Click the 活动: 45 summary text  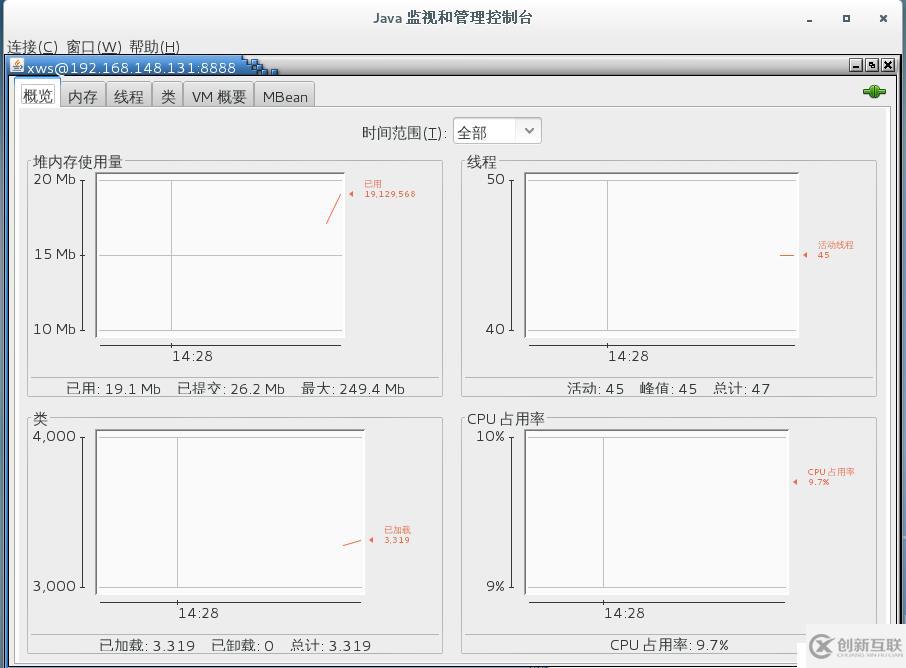click(x=595, y=388)
